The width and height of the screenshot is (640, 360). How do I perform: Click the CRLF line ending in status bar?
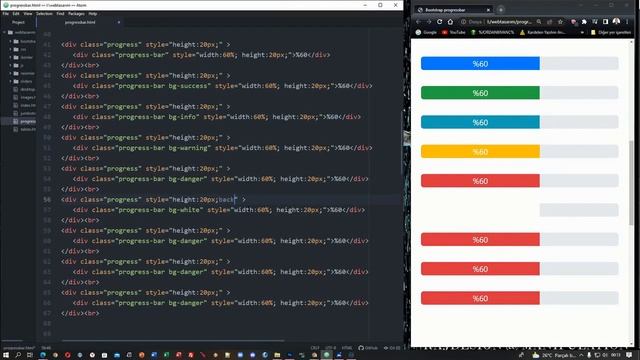[x=315, y=348]
